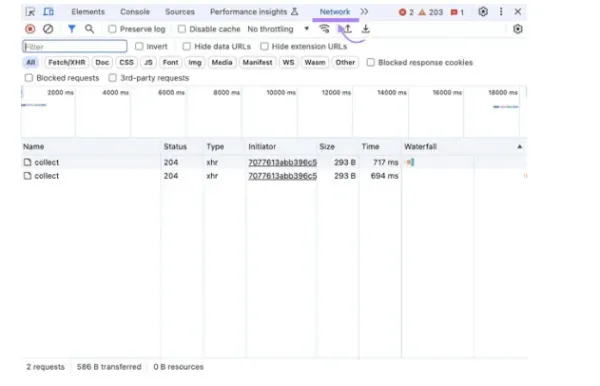Enable Preserve log checkbox
The height and width of the screenshot is (386, 600).
(112, 29)
